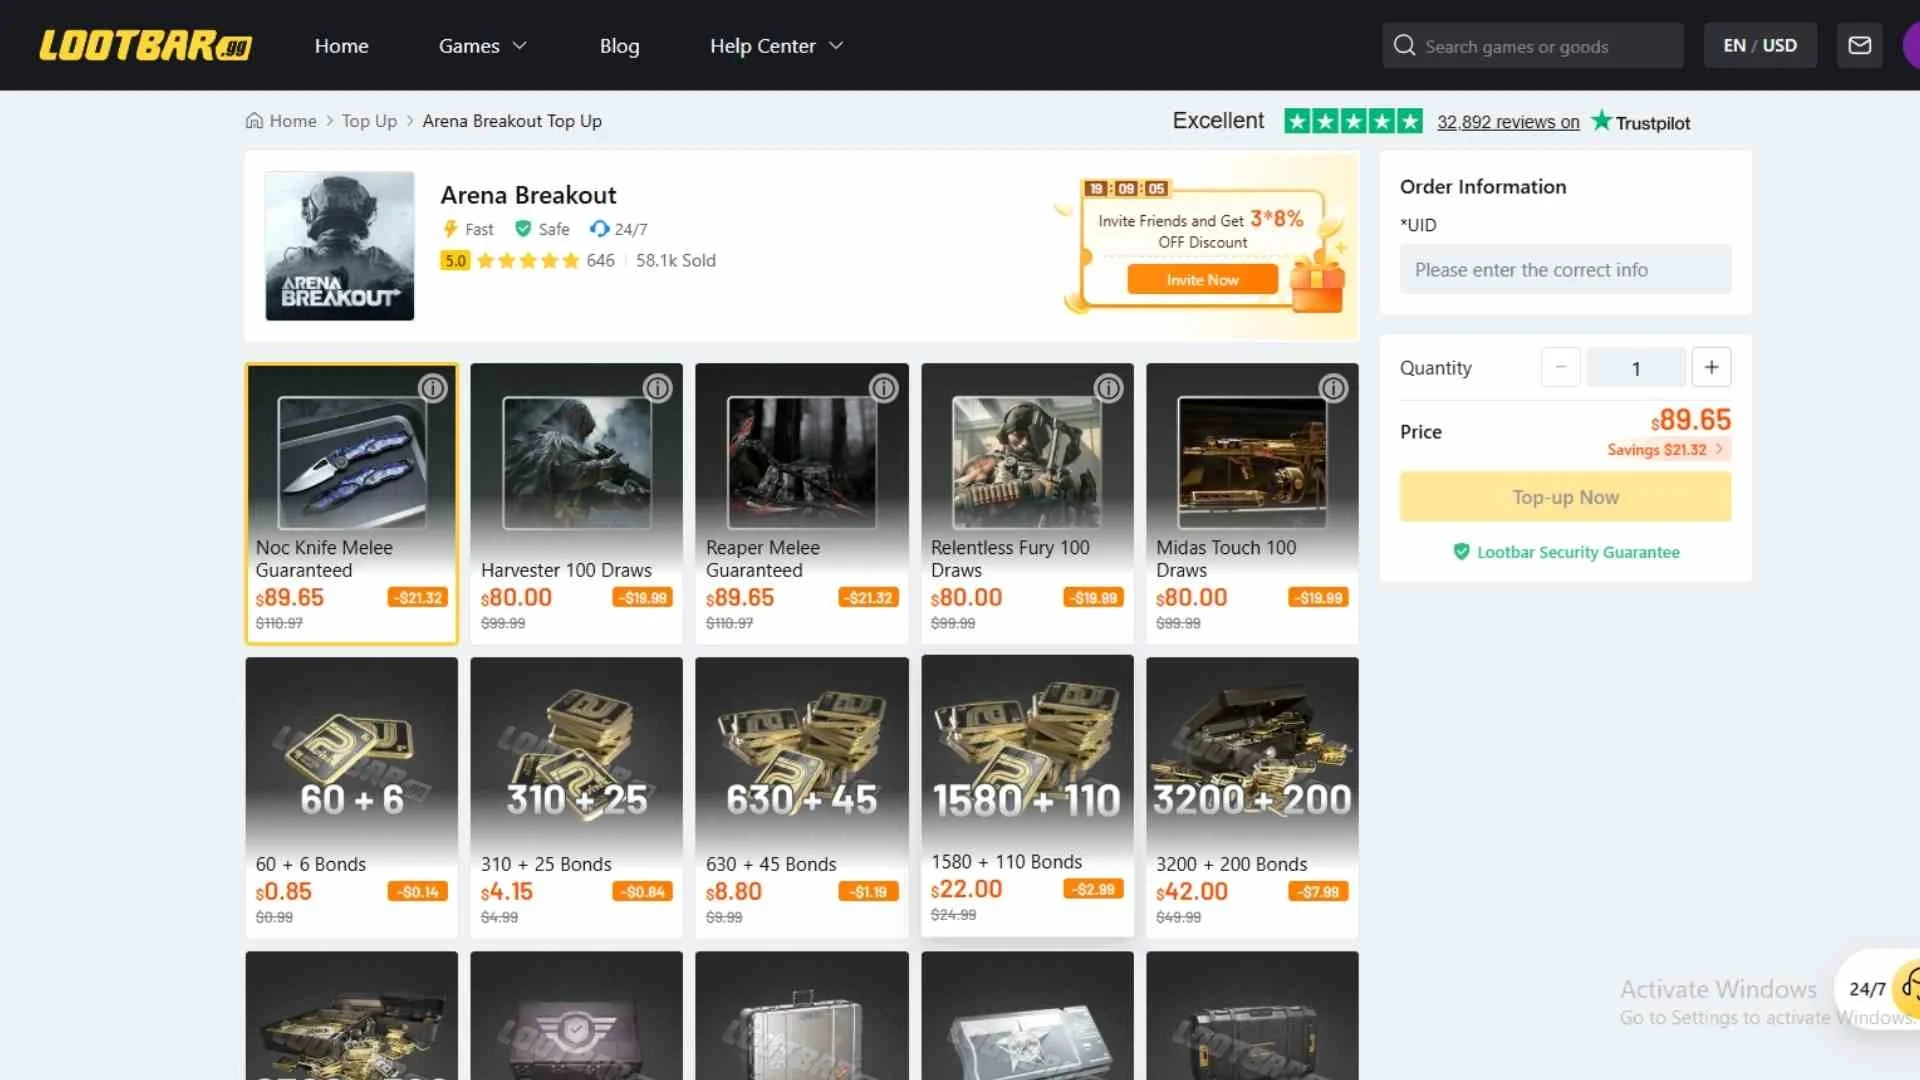This screenshot has width=1920, height=1080.
Task: Expand the Help Center dropdown
Action: coord(776,46)
